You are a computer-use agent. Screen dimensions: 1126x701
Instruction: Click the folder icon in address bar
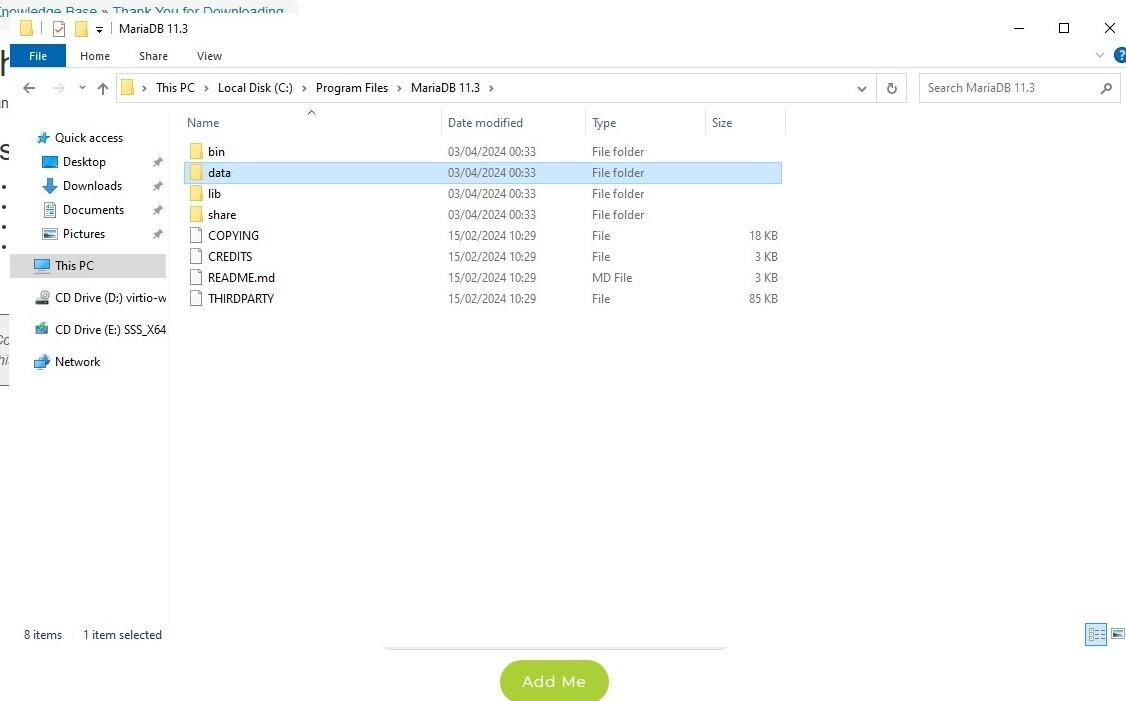click(128, 88)
